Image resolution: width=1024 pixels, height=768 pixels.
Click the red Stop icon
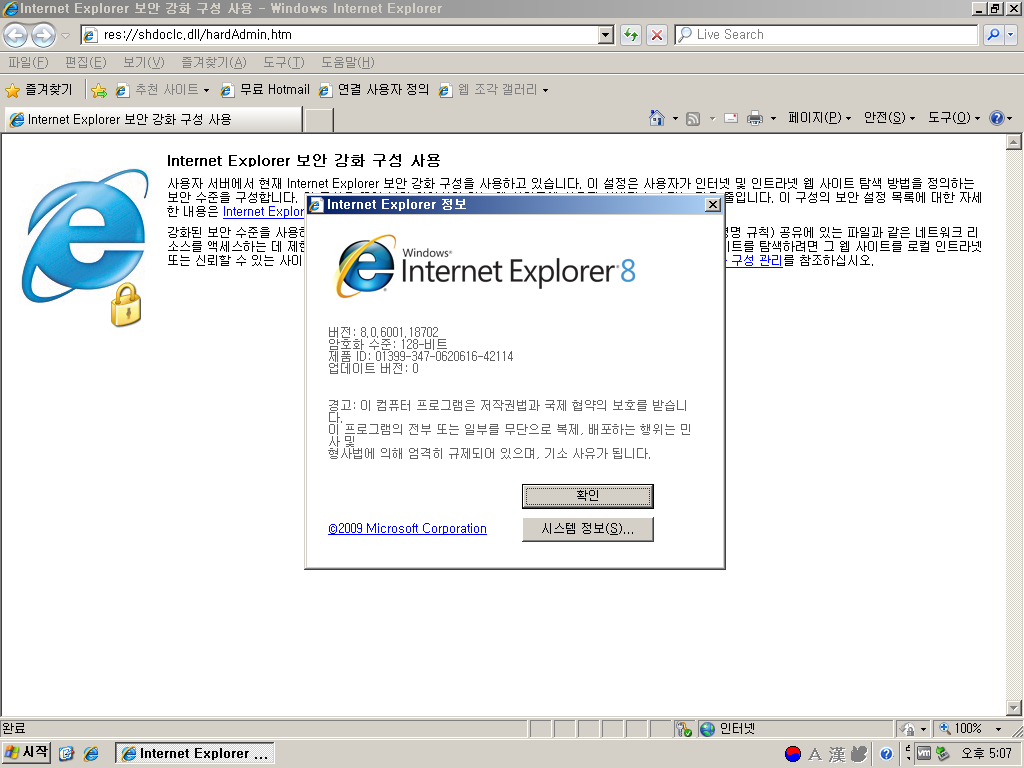[x=657, y=35]
